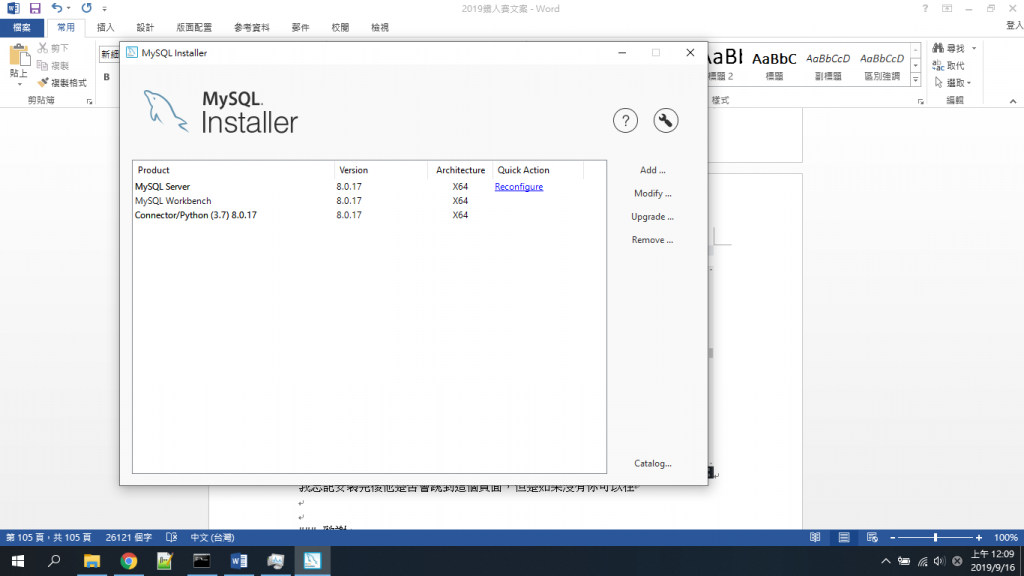Image resolution: width=1024 pixels, height=576 pixels.
Task: Click Word undo icon
Action: 57,8
